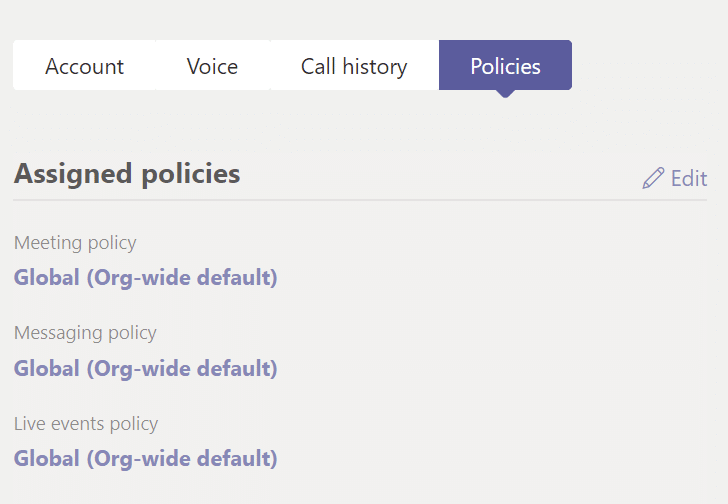Switch to the Account tab
This screenshot has width=728, height=504.
(x=84, y=65)
